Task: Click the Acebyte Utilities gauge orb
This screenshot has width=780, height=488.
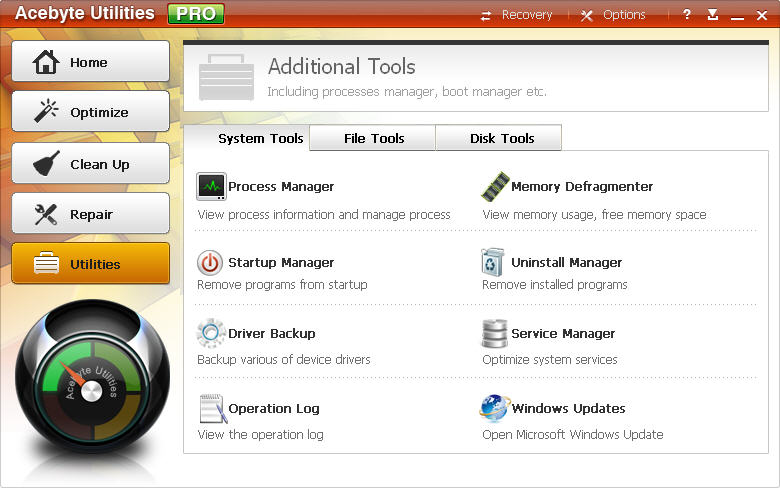Action: (92, 377)
